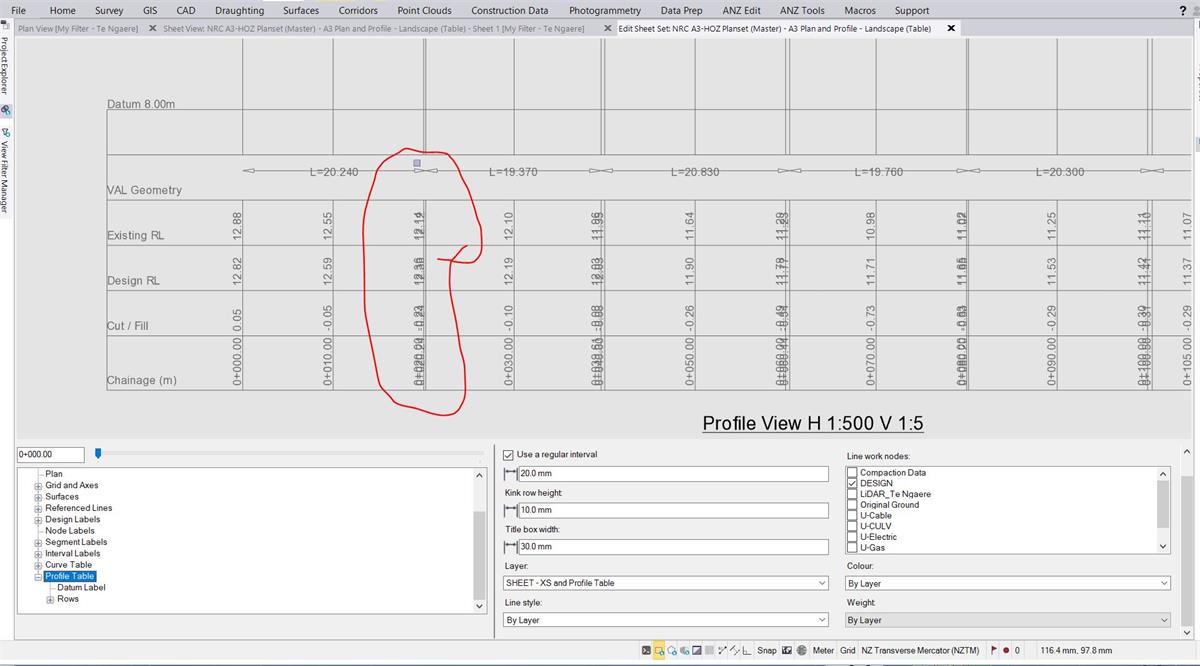Image resolution: width=1200 pixels, height=666 pixels.
Task: Open the File menu
Action: click(x=19, y=10)
